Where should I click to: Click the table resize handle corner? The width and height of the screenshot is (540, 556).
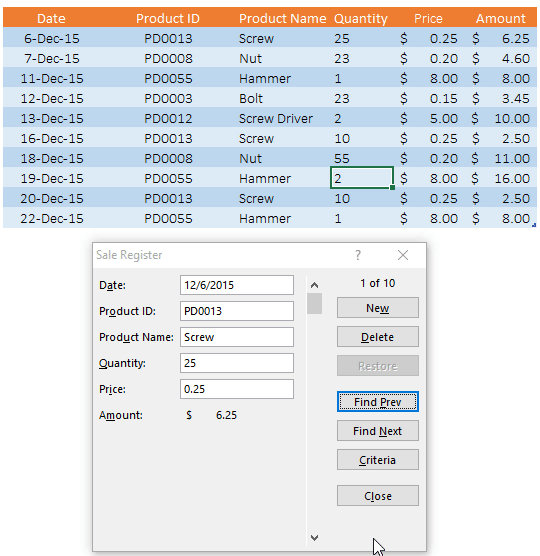point(534,225)
